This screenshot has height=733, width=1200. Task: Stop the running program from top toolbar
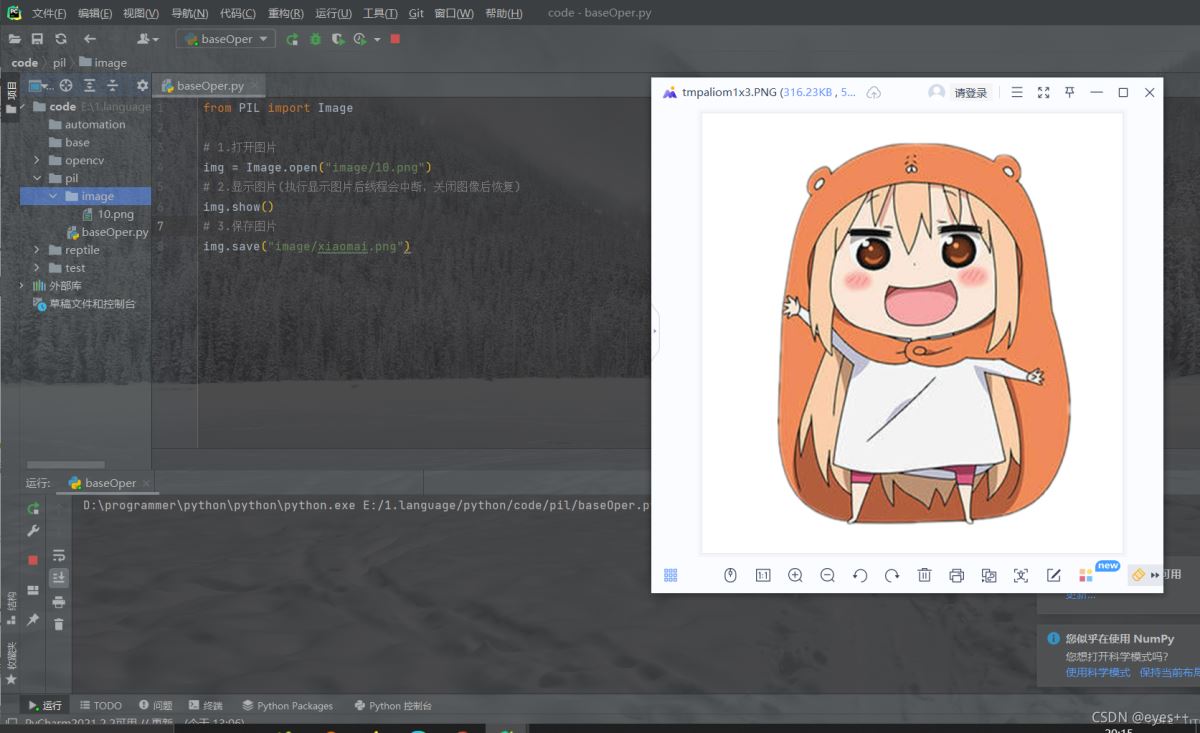tap(395, 39)
